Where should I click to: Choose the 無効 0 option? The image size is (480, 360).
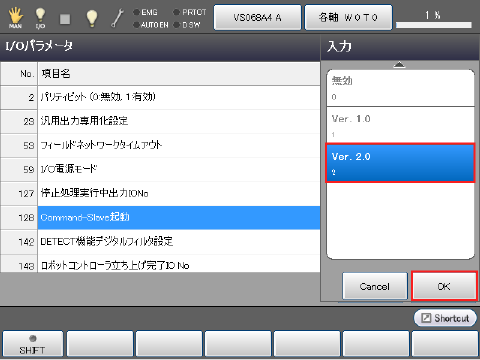(400, 88)
